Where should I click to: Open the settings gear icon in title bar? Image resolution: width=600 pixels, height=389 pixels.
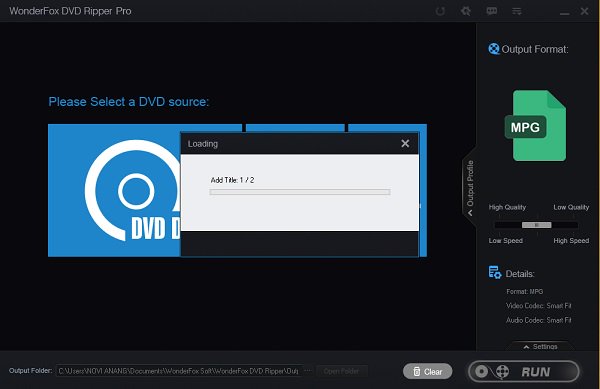pos(466,11)
